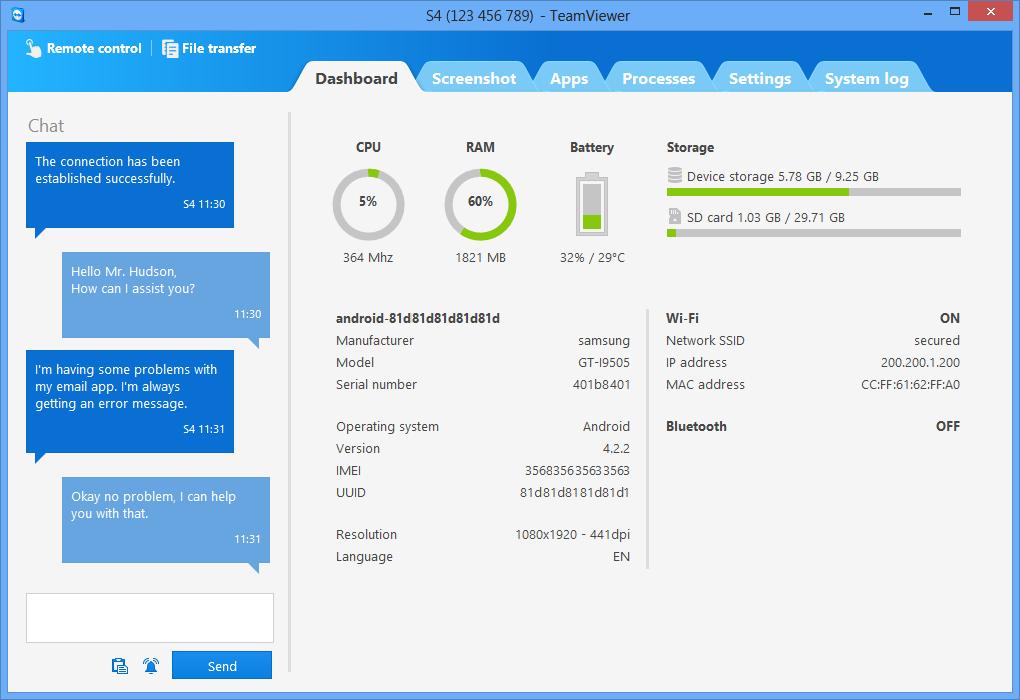1020x700 pixels.
Task: Click the battery level icon
Action: (592, 205)
